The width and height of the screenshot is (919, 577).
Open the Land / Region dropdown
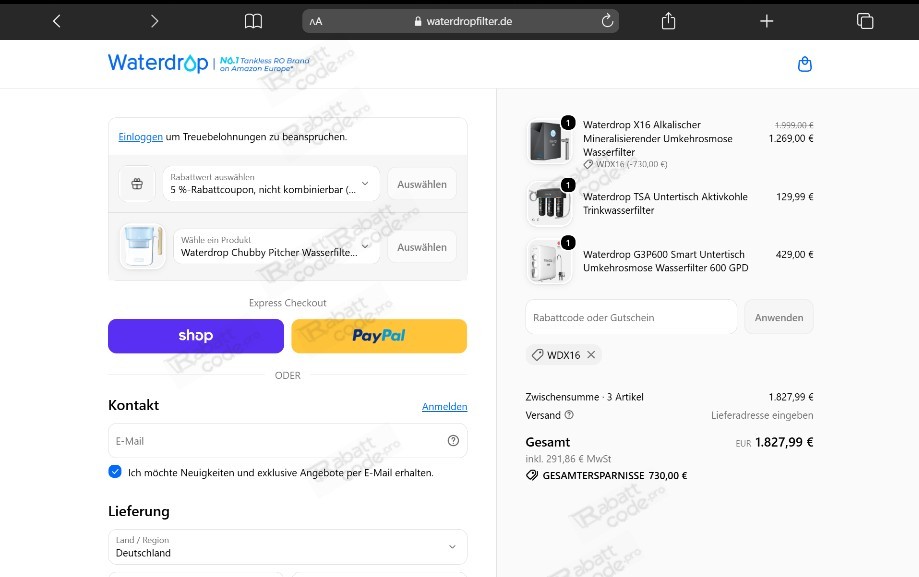point(288,547)
